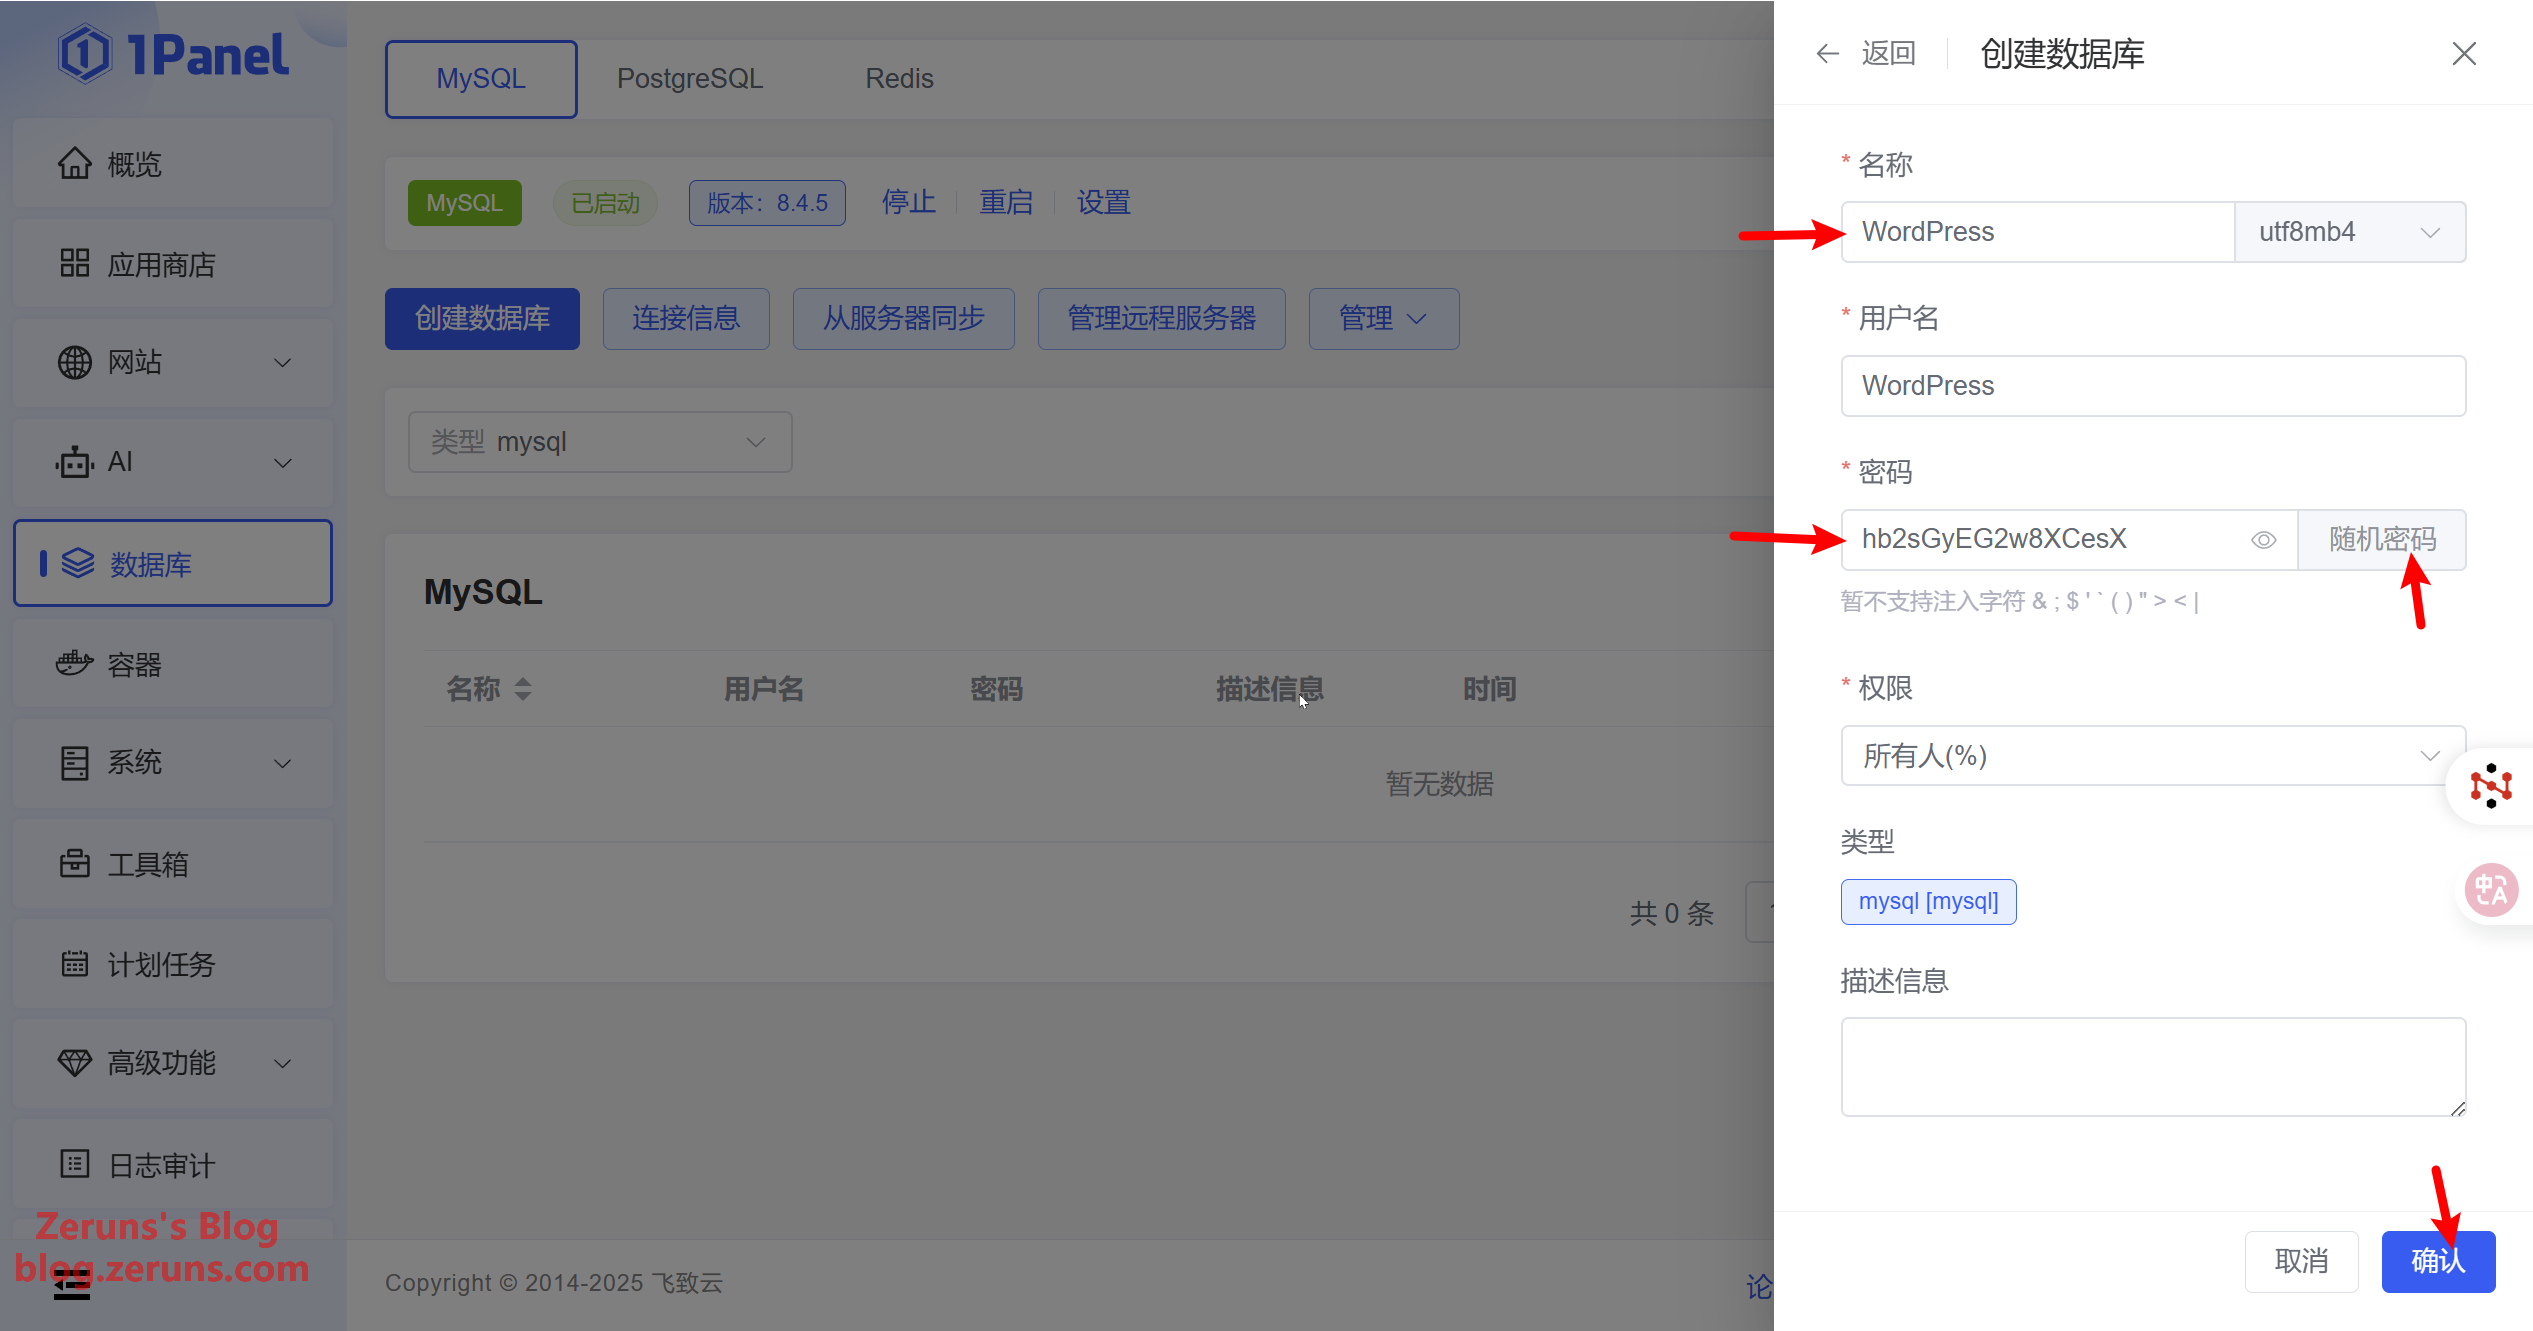Click the 暂无数据 empty table text
This screenshot has height=1331, width=2533.
pyautogui.click(x=1439, y=784)
